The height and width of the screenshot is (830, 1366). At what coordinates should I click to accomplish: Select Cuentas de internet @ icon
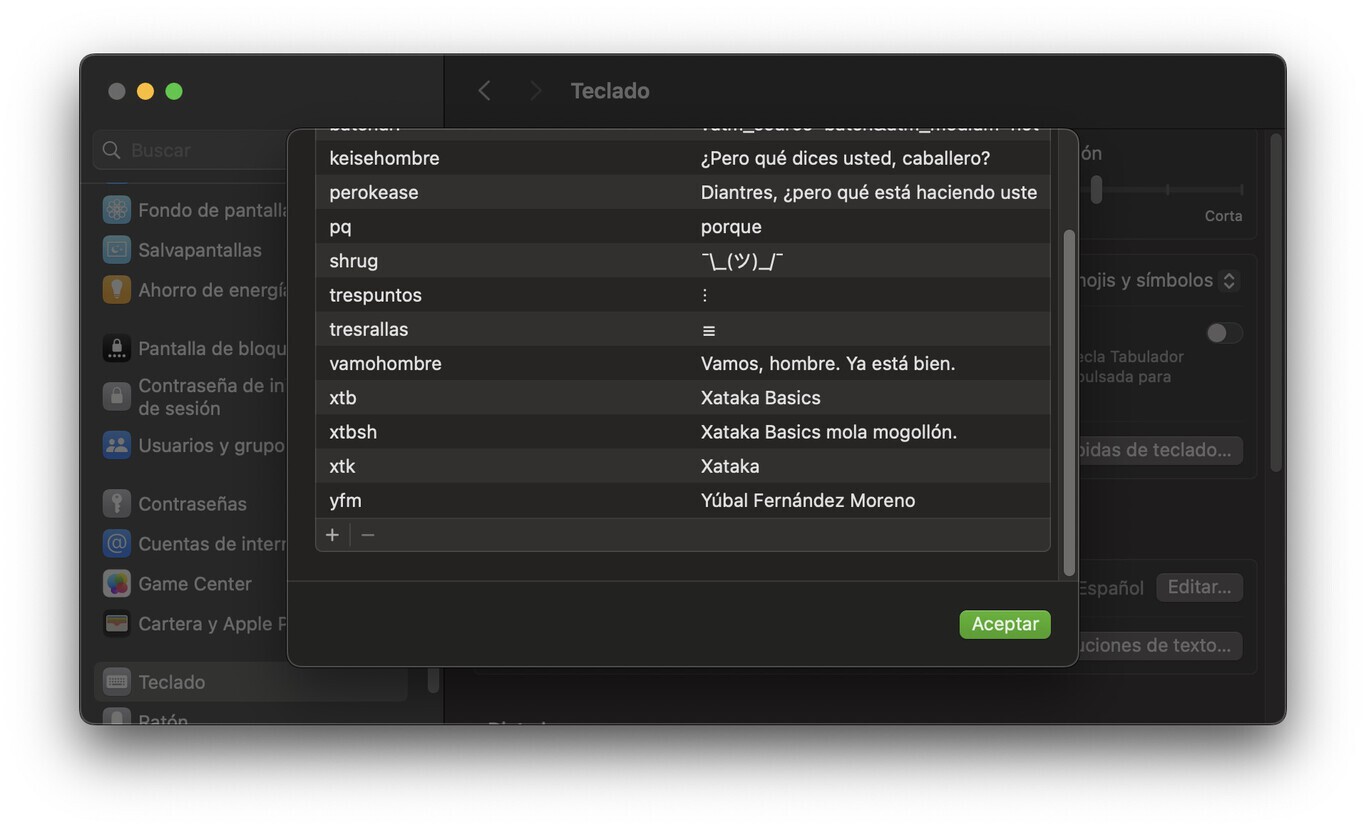(x=117, y=543)
